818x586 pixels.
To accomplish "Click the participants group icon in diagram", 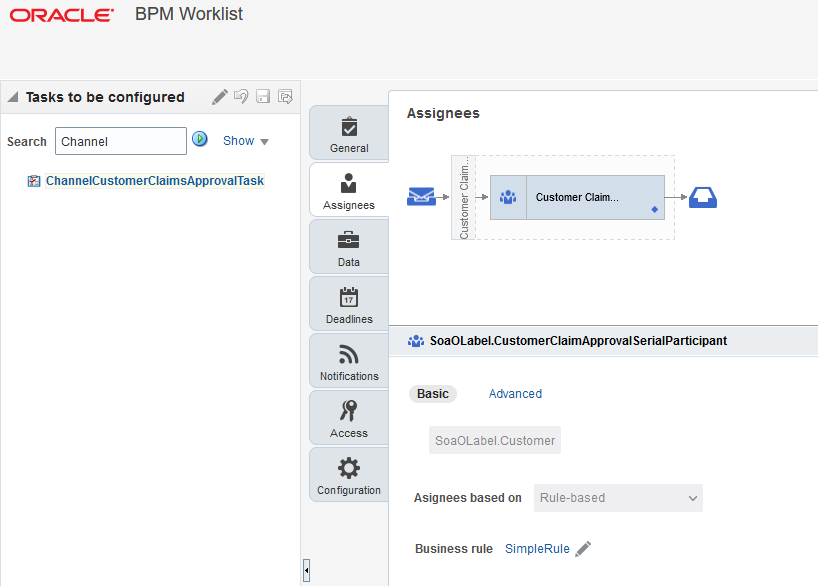I will click(x=508, y=197).
